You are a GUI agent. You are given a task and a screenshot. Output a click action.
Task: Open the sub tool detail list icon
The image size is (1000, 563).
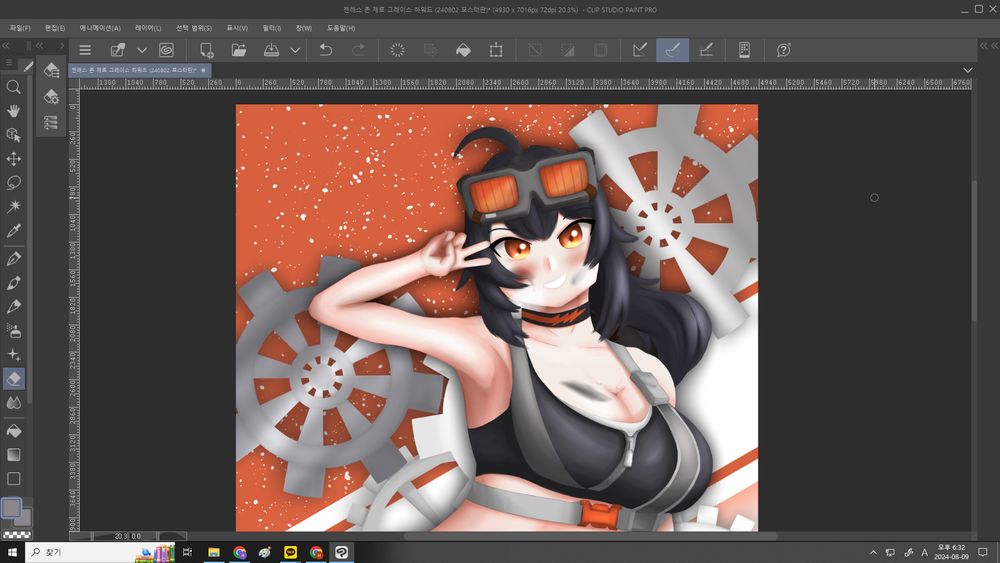[x=52, y=122]
